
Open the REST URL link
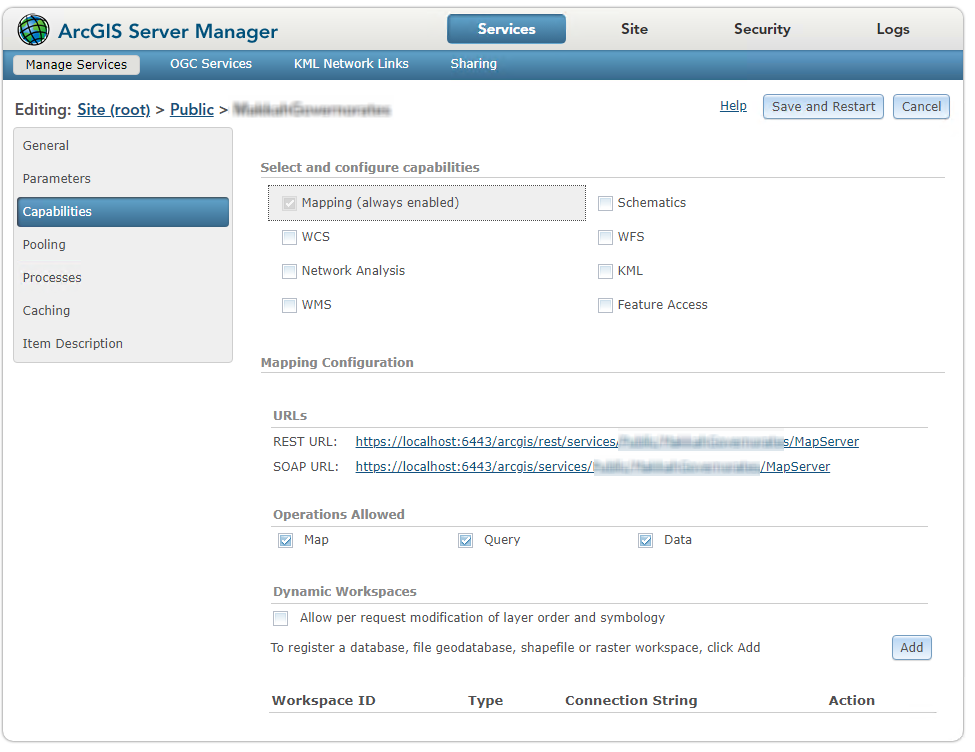tap(607, 442)
